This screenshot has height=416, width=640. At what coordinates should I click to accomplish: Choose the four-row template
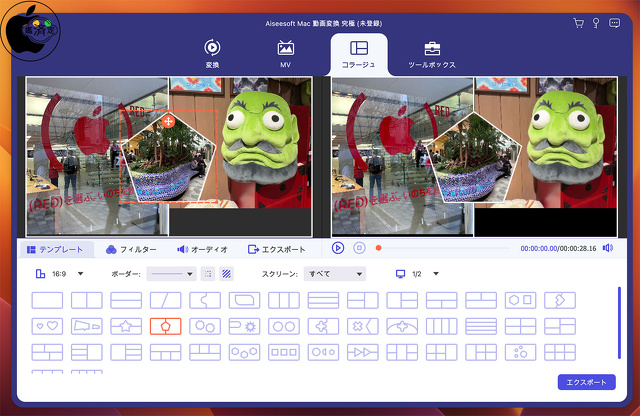pyautogui.click(x=481, y=326)
